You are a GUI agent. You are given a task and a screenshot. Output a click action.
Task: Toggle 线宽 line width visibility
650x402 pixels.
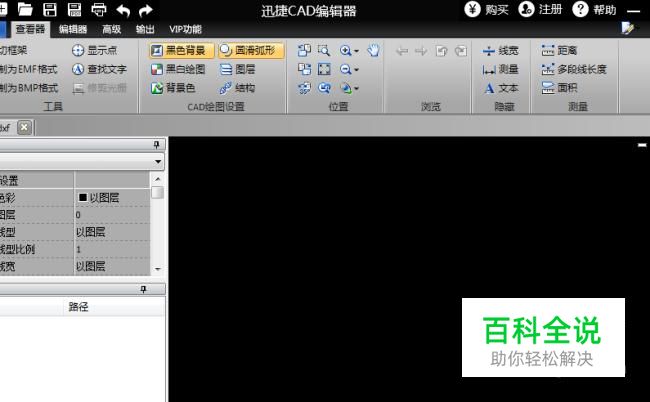tap(500, 51)
